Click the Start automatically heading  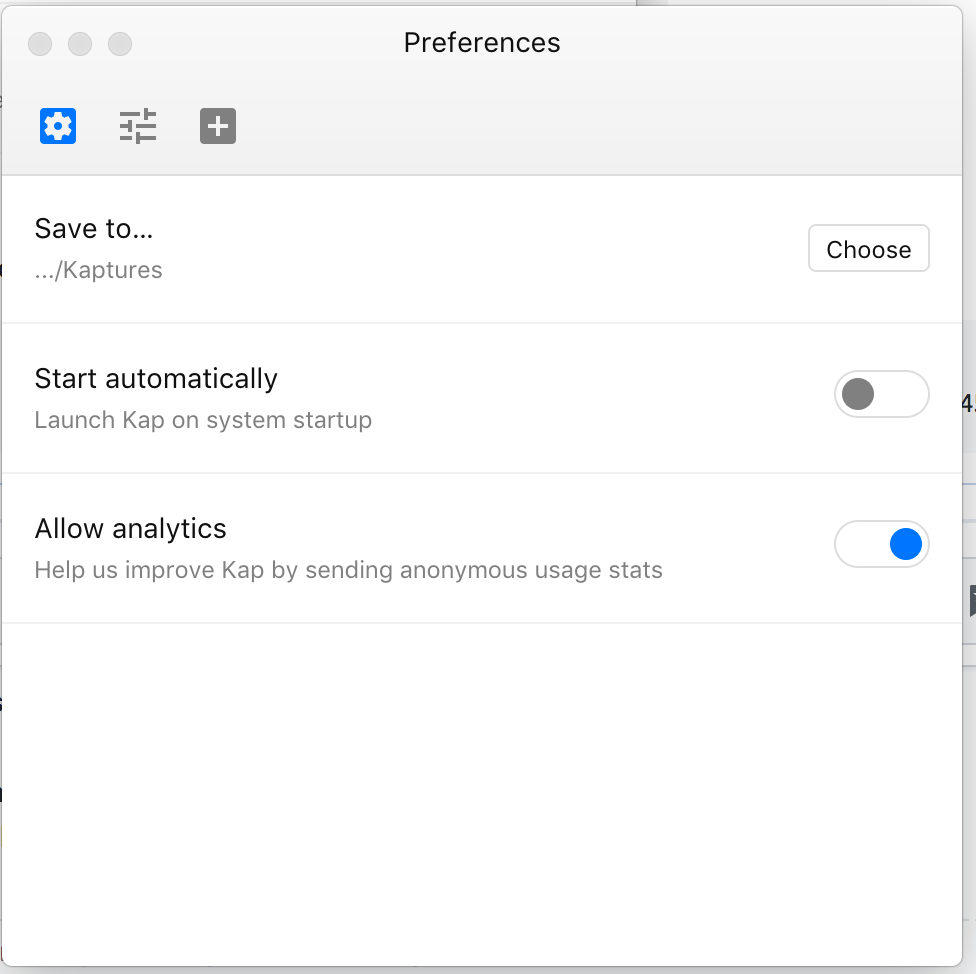pos(156,378)
